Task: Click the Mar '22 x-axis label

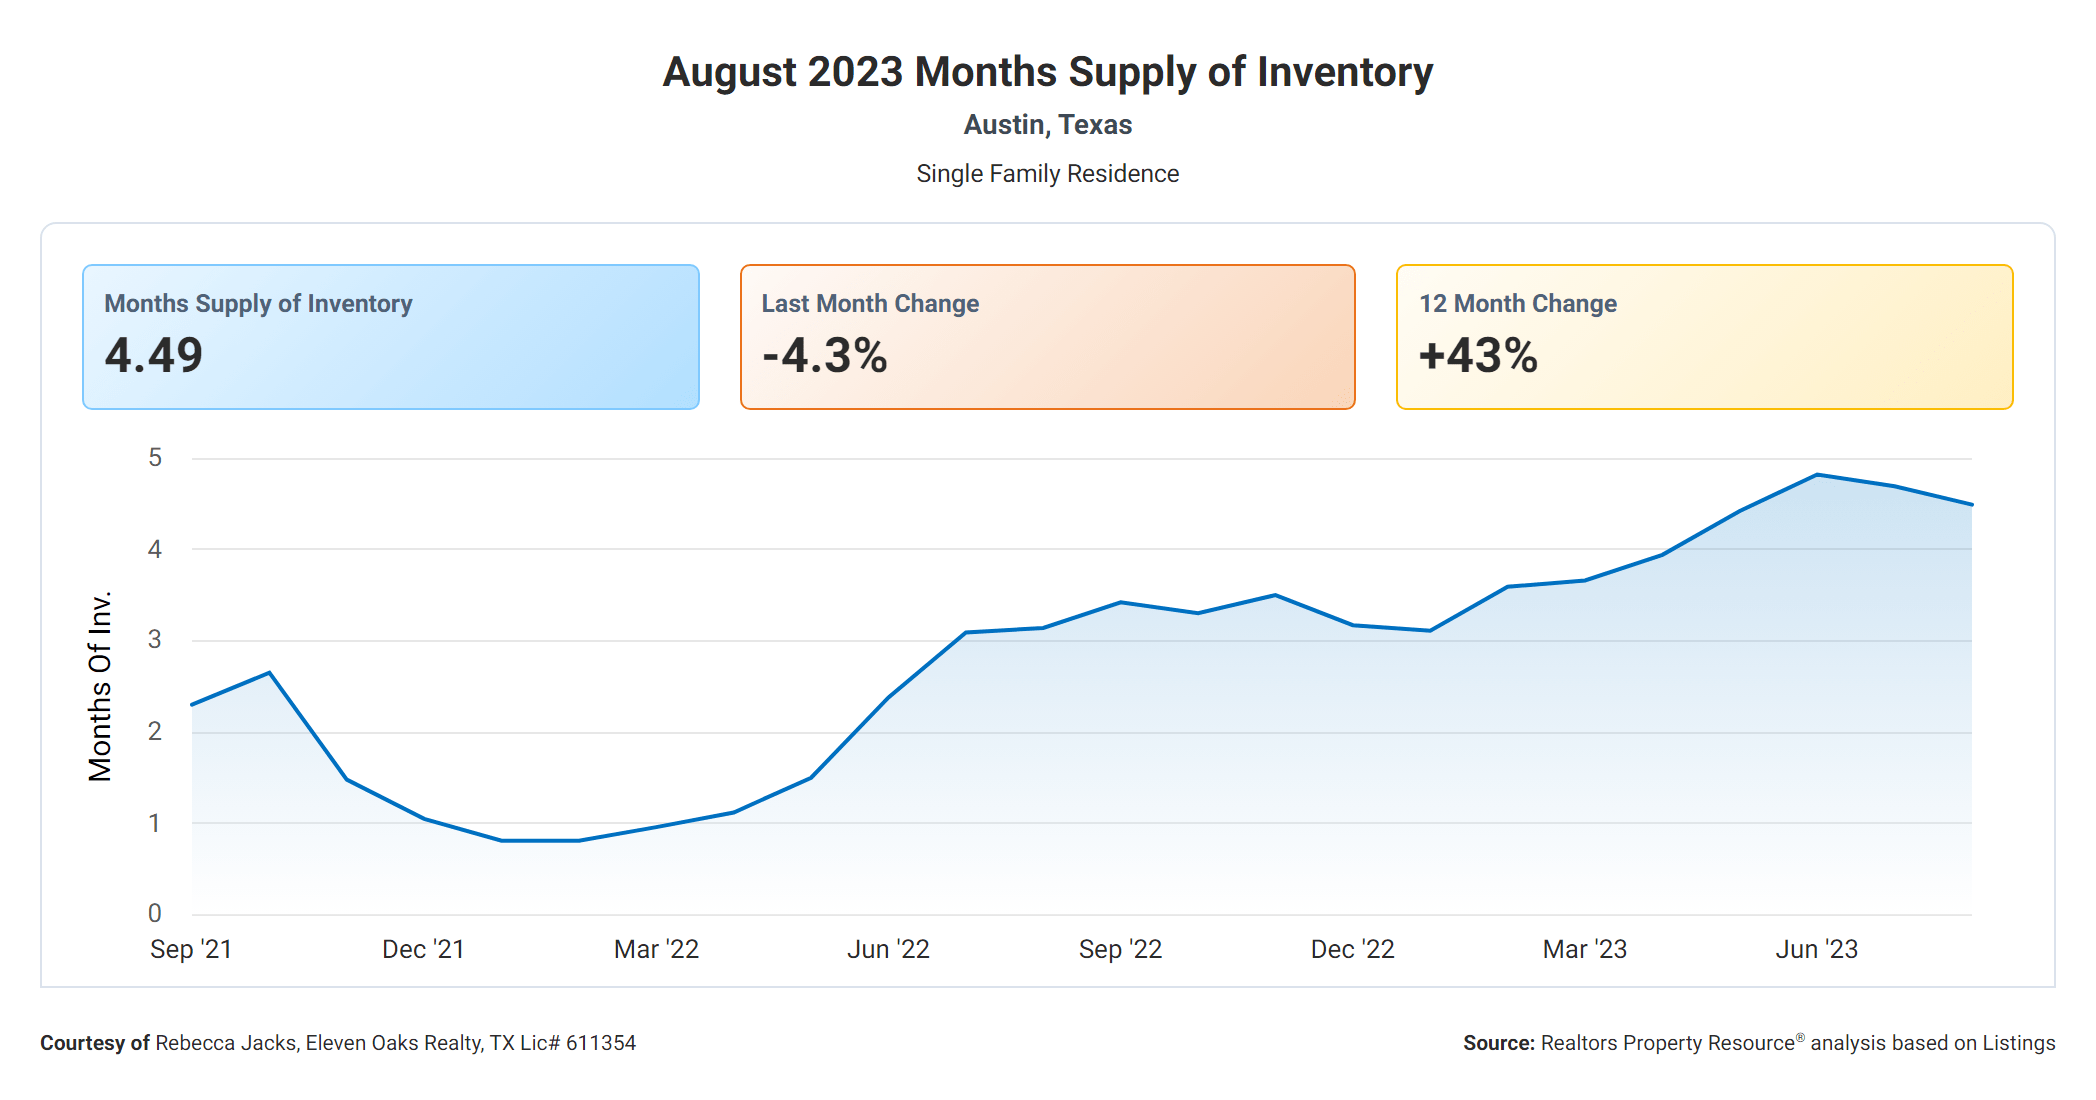Action: click(656, 949)
